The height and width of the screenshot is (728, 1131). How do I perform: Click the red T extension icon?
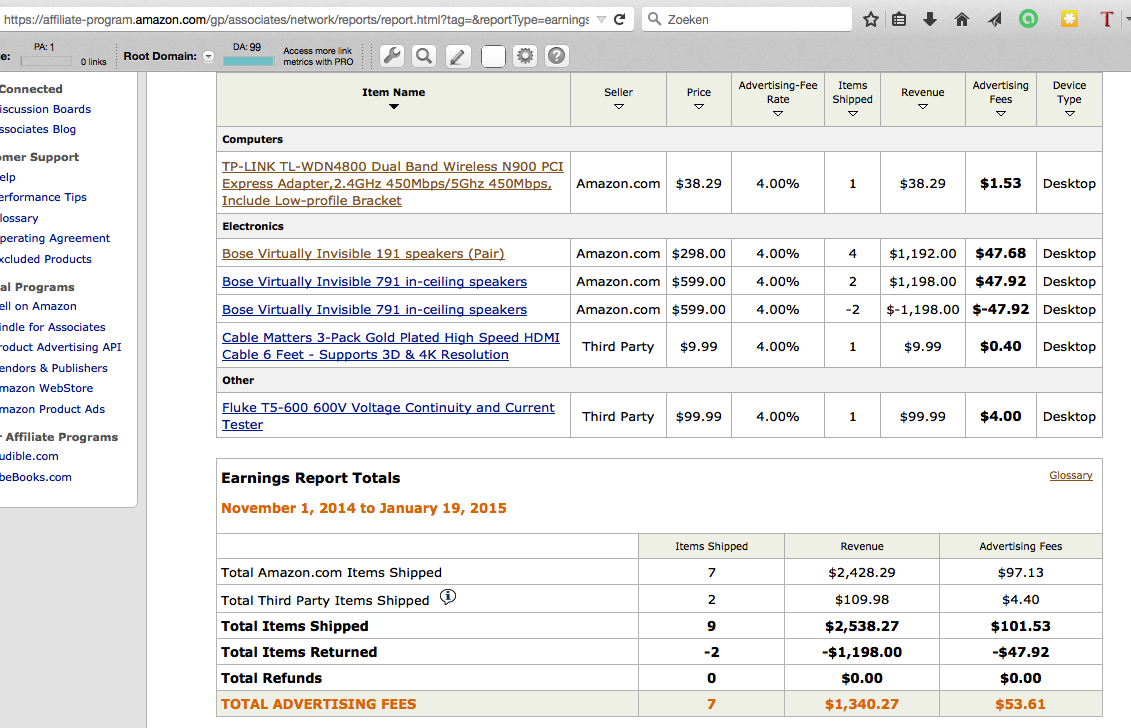click(x=1106, y=19)
